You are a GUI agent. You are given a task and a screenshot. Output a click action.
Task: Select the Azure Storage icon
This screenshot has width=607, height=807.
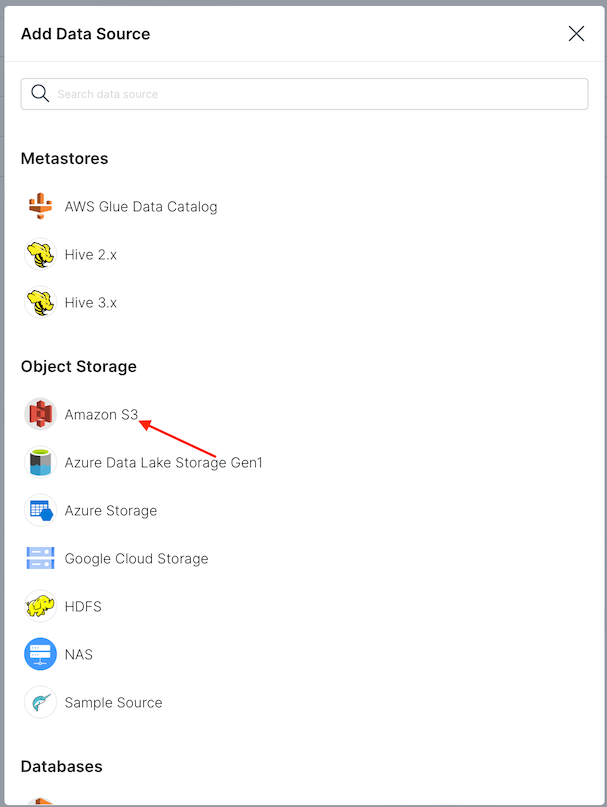coord(40,511)
